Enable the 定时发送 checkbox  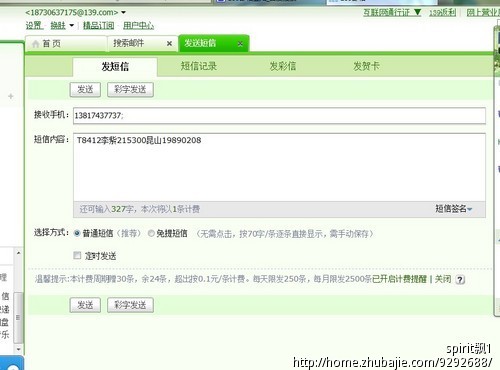tap(77, 256)
